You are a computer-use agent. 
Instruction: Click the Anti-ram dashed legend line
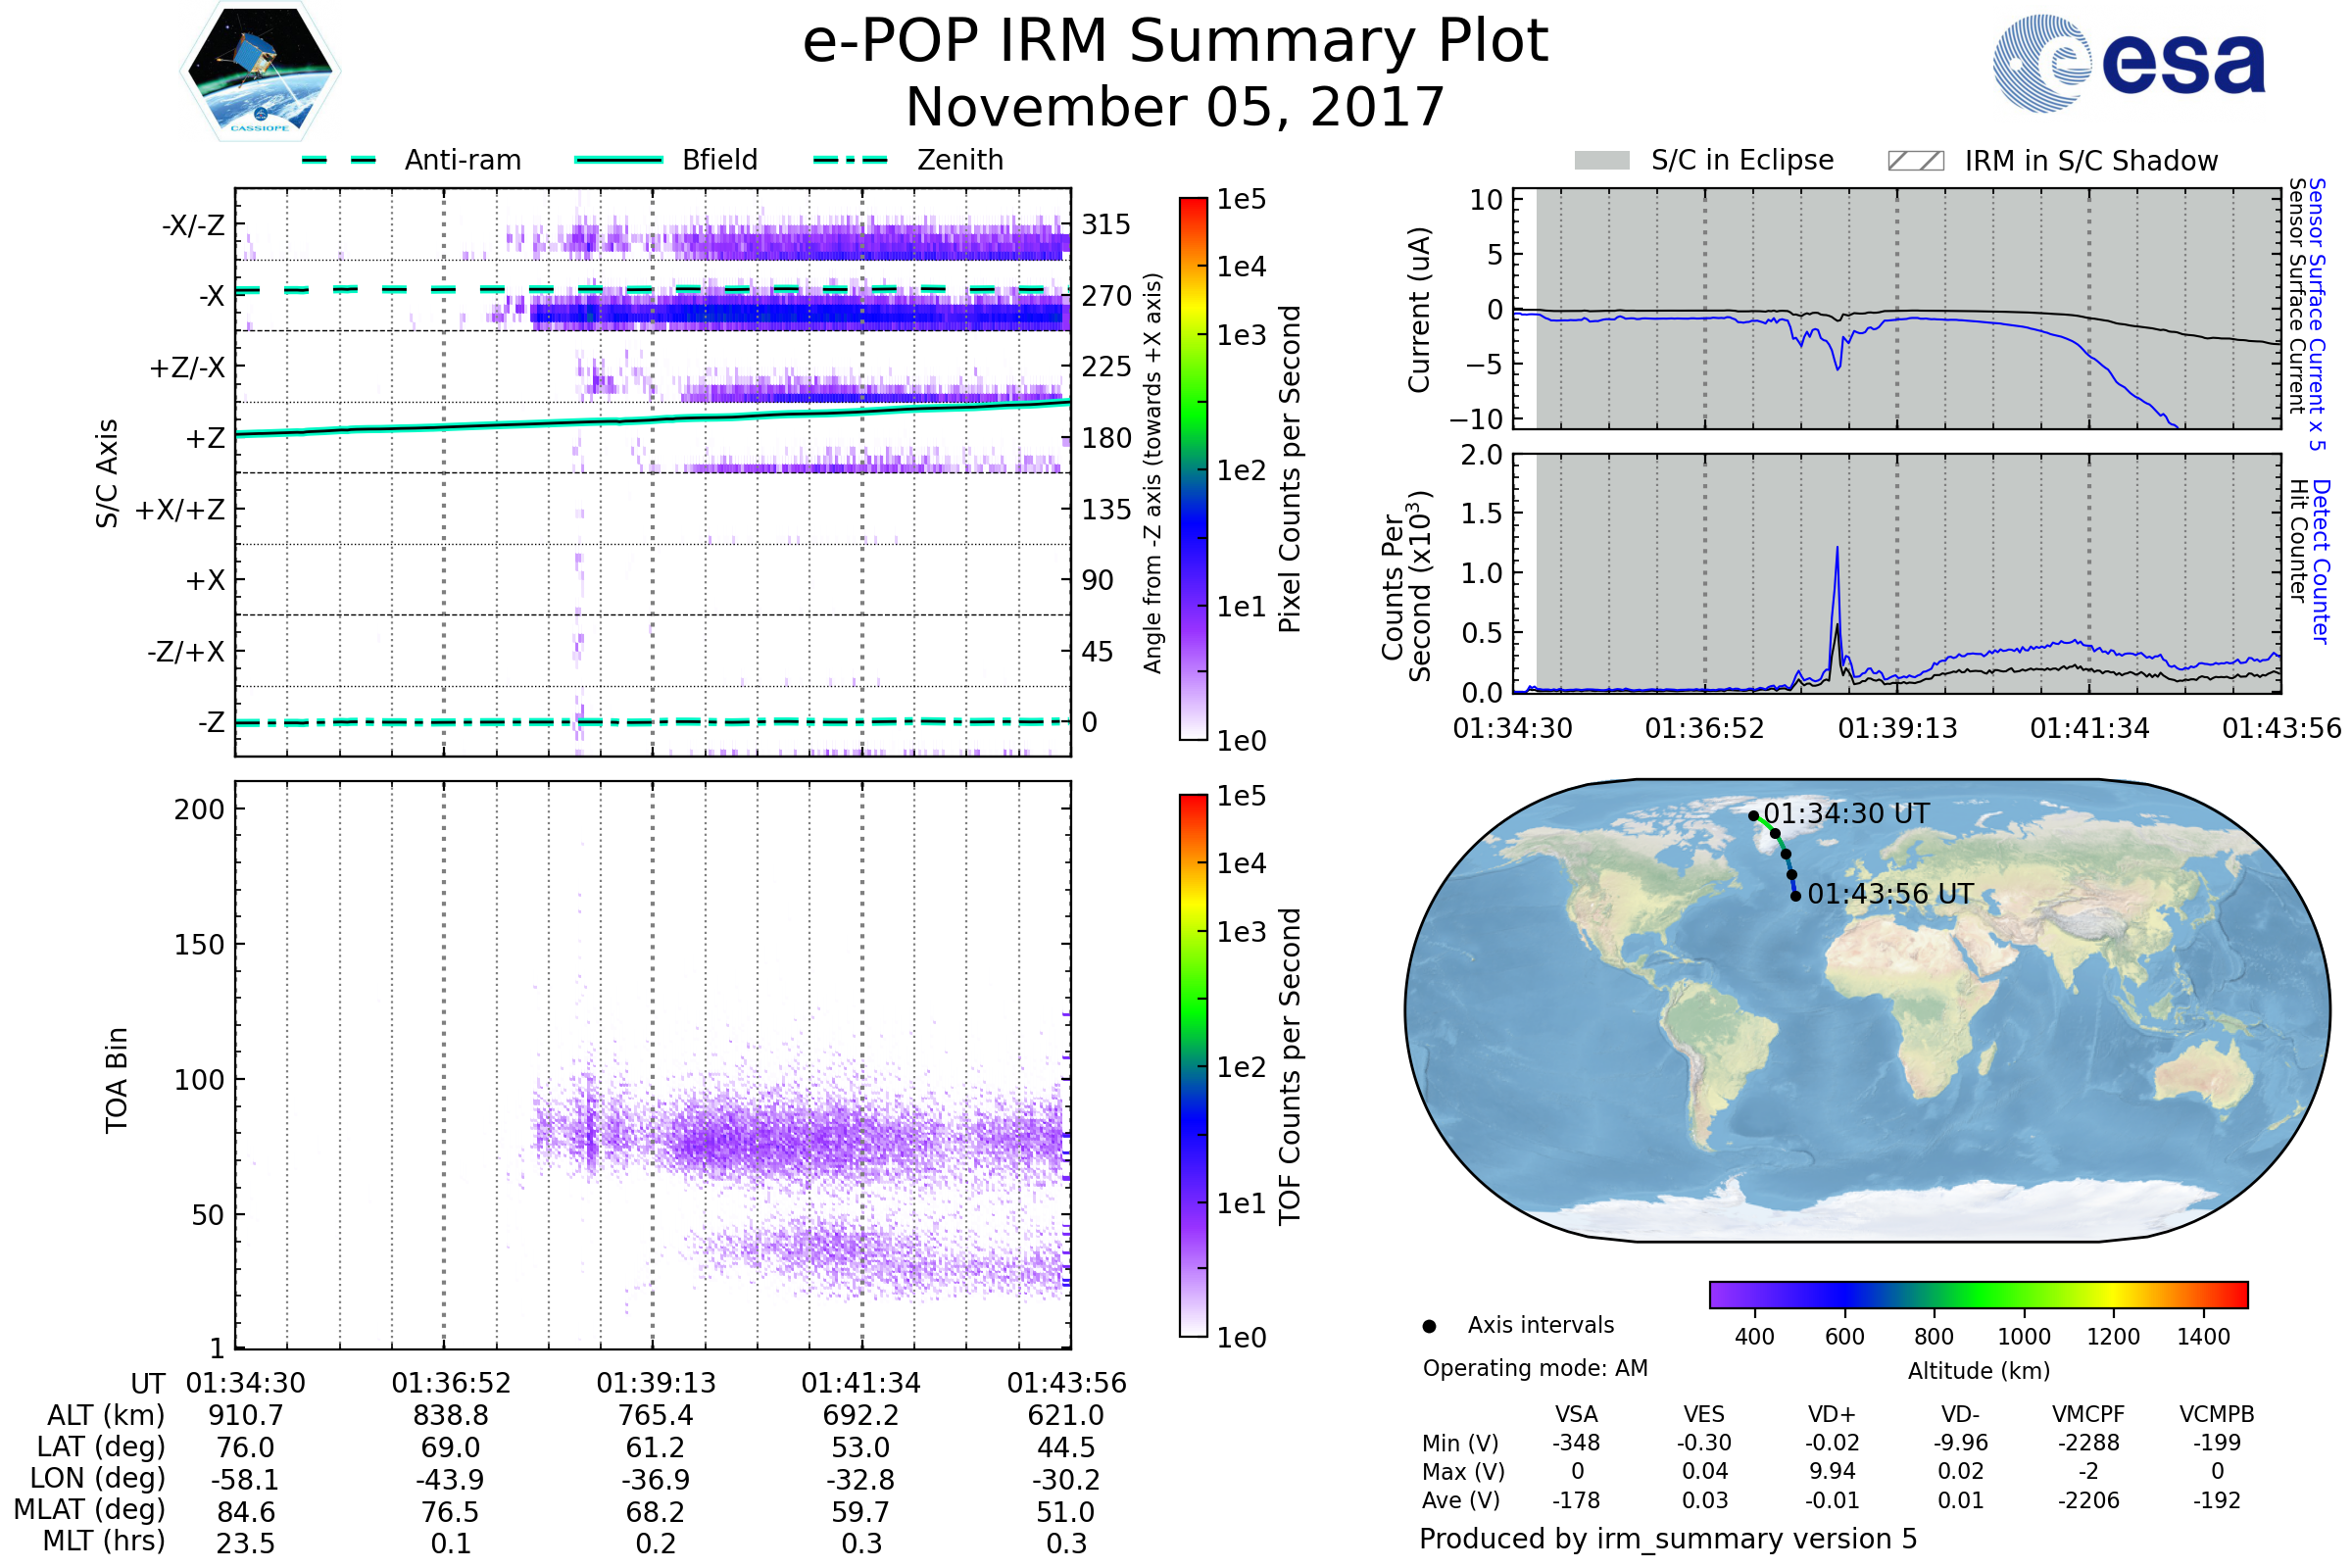pyautogui.click(x=339, y=160)
